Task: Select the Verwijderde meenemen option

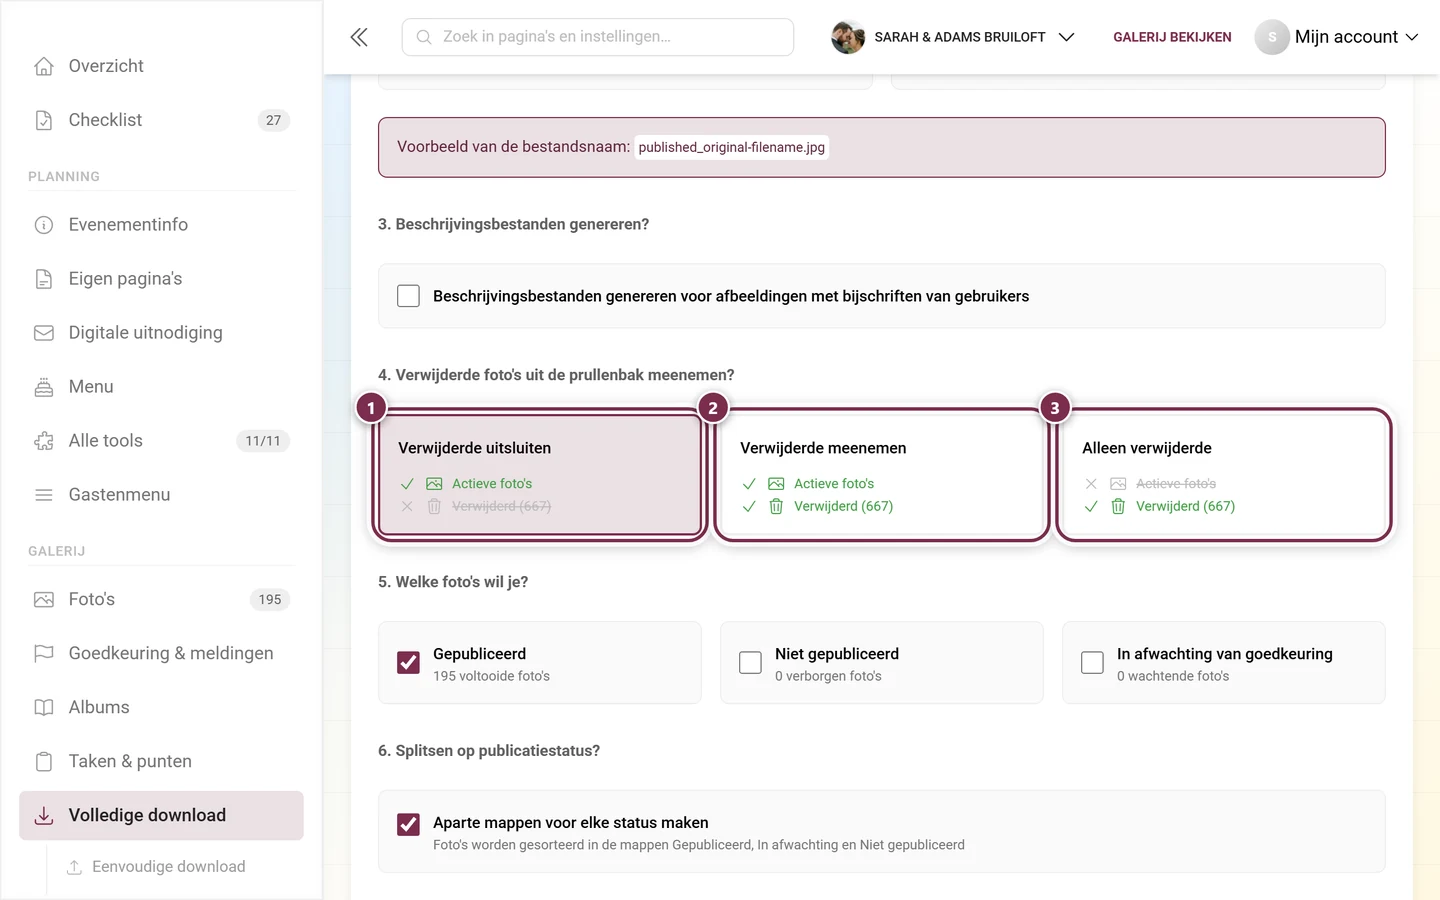Action: (882, 475)
